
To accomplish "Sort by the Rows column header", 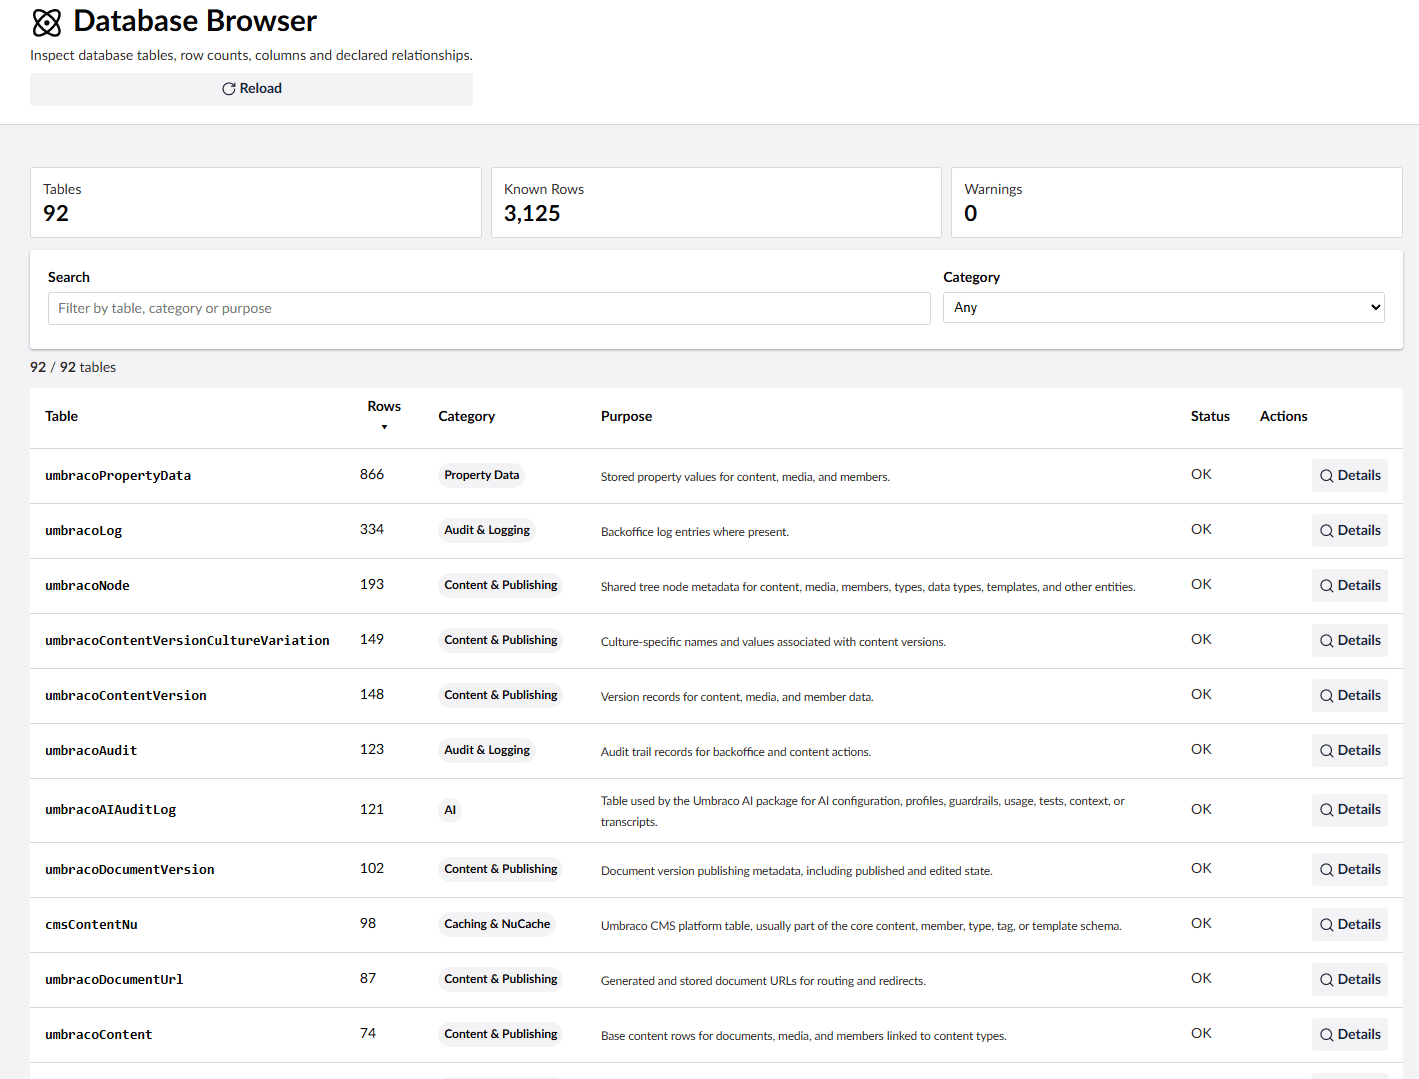I will 384,415.
